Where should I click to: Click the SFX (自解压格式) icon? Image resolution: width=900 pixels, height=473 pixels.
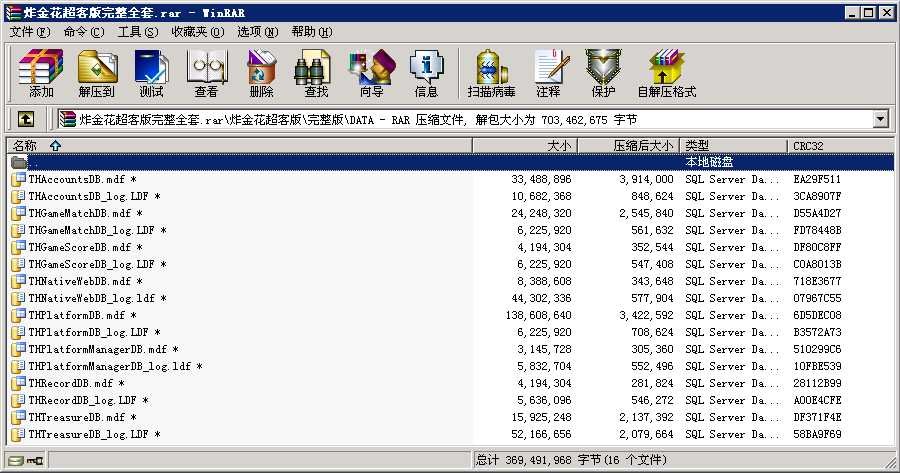(666, 73)
